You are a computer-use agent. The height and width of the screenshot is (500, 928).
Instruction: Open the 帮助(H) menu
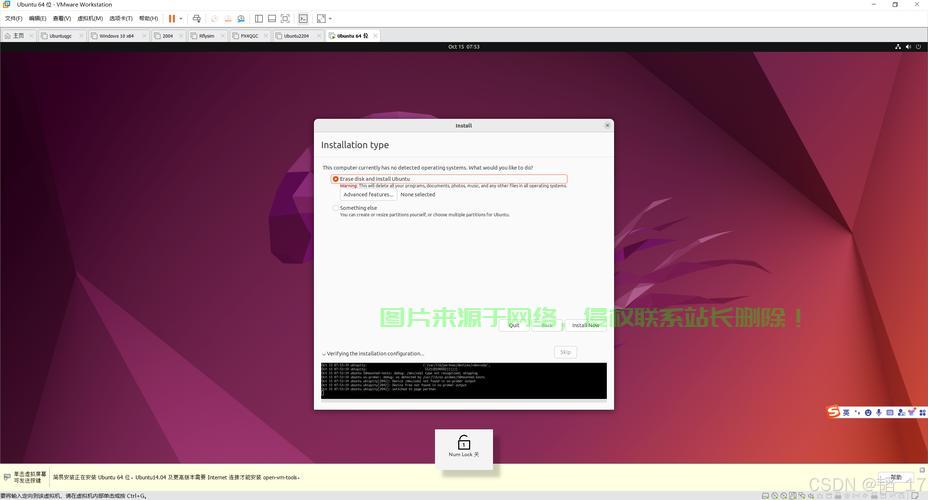point(149,19)
